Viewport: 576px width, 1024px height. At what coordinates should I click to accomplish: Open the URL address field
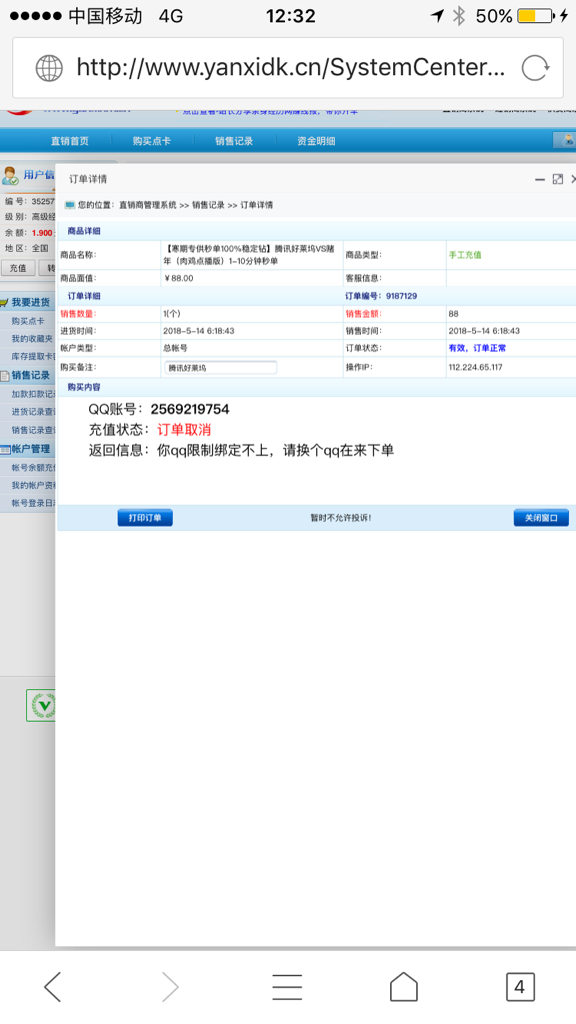(x=288, y=68)
